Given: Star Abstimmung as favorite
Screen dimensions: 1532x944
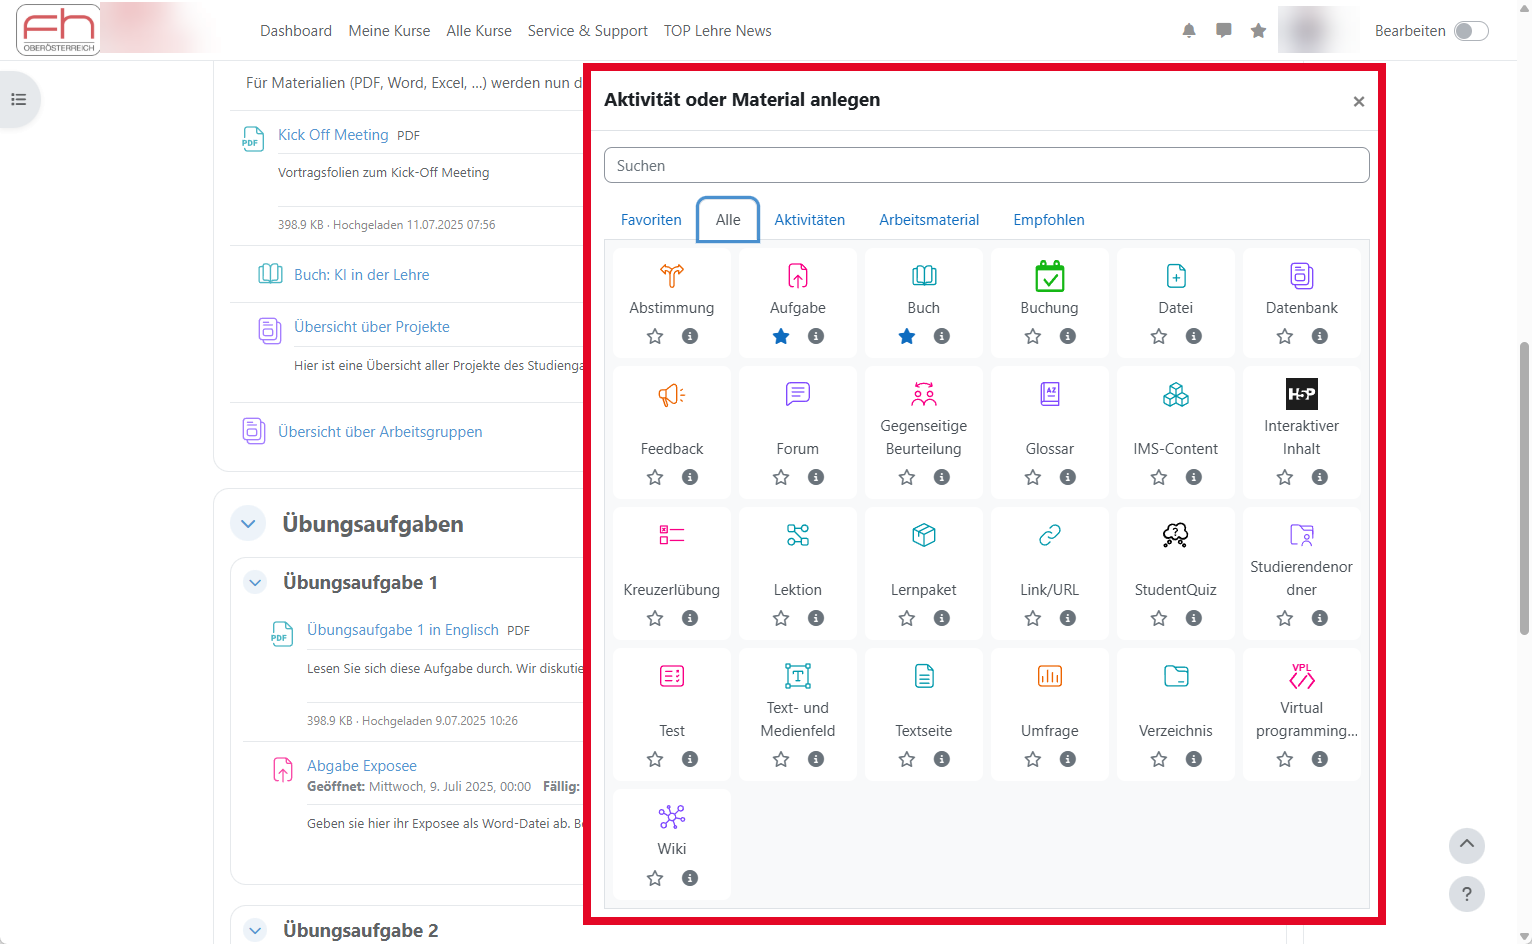Looking at the screenshot, I should [x=655, y=336].
